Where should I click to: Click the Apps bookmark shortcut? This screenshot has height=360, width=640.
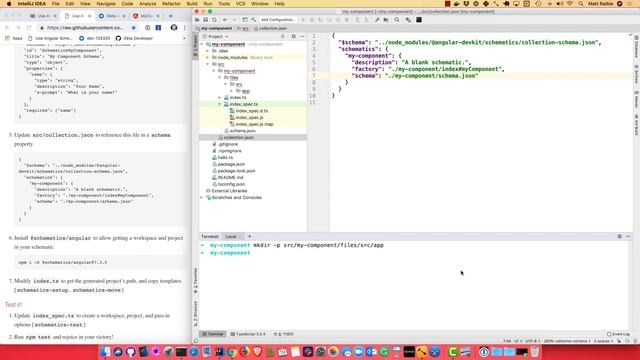(x=13, y=38)
